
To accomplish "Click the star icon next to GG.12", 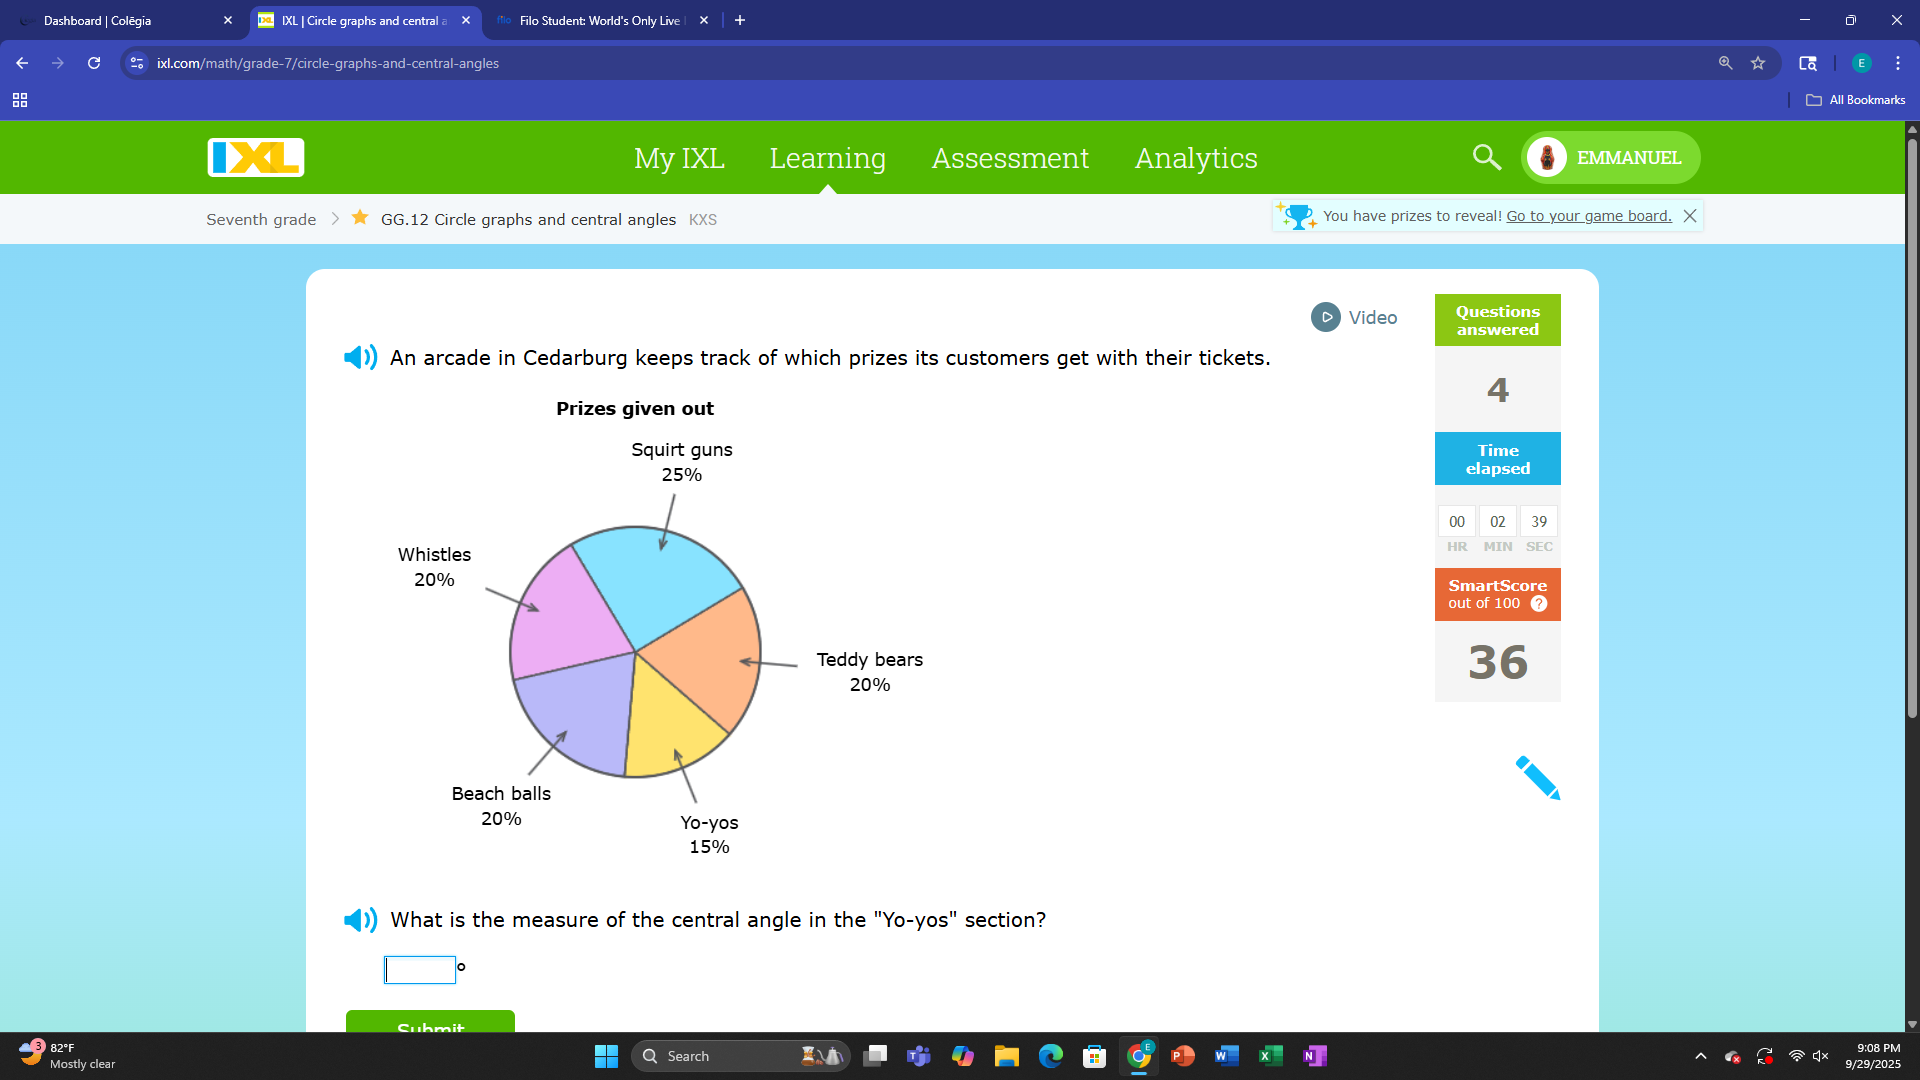I will [360, 218].
